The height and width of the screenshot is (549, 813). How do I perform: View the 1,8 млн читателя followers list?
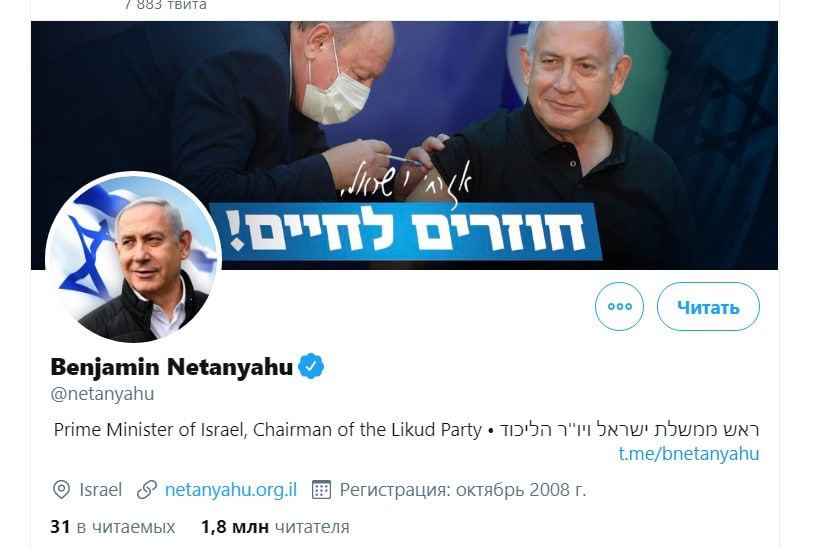[275, 527]
